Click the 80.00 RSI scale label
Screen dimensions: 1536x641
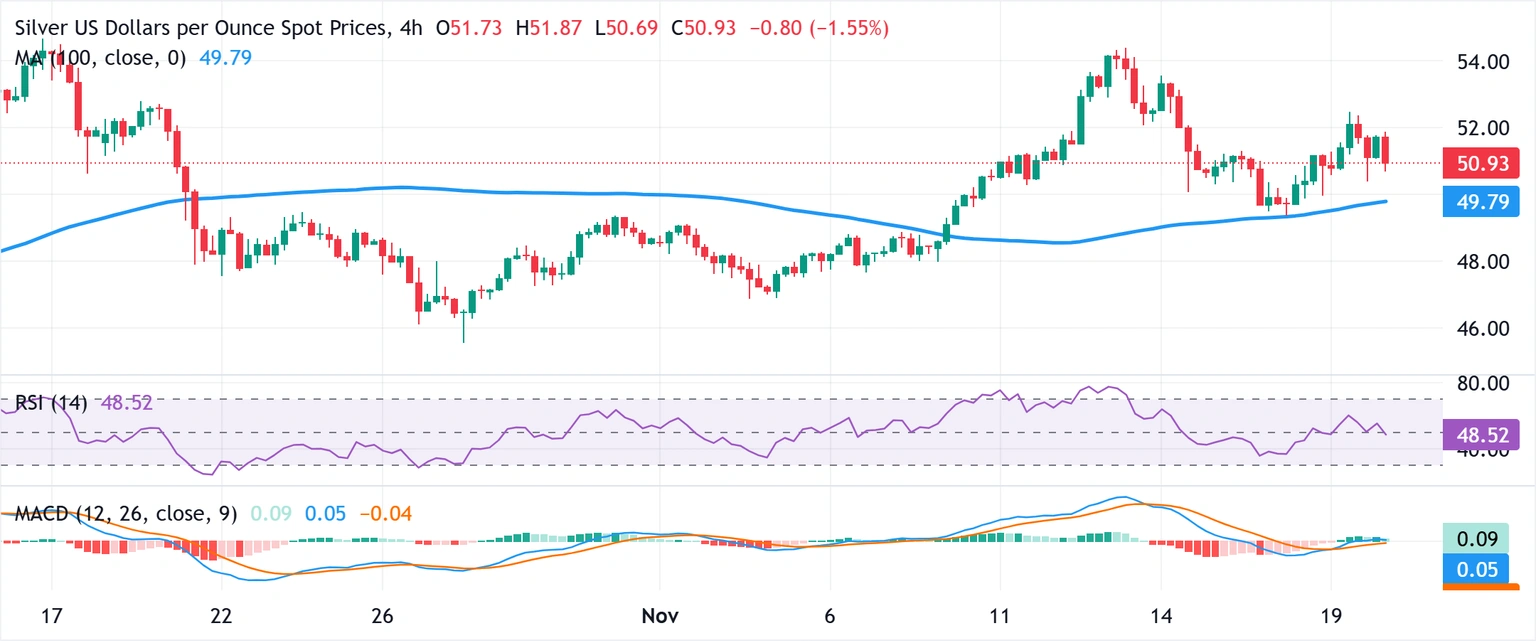tap(1482, 383)
